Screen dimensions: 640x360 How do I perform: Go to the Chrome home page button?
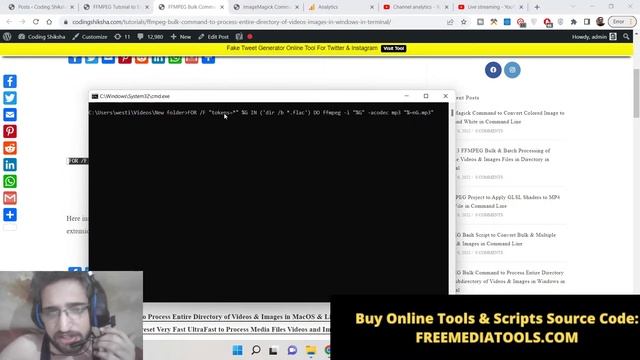49,22
